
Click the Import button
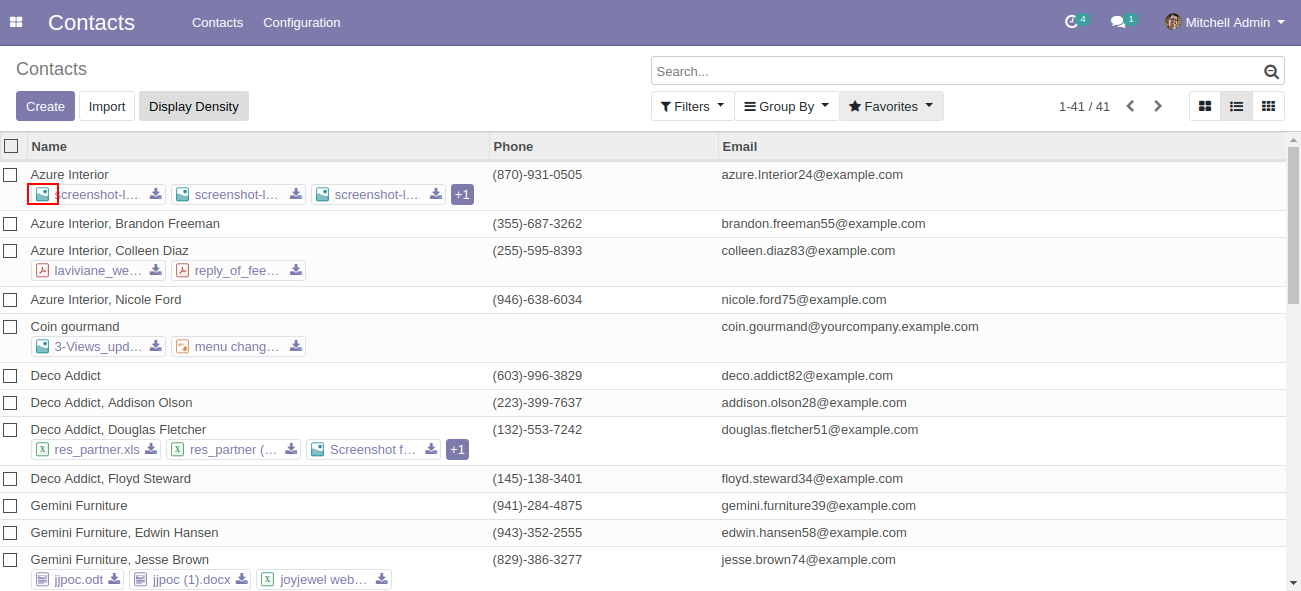(107, 106)
